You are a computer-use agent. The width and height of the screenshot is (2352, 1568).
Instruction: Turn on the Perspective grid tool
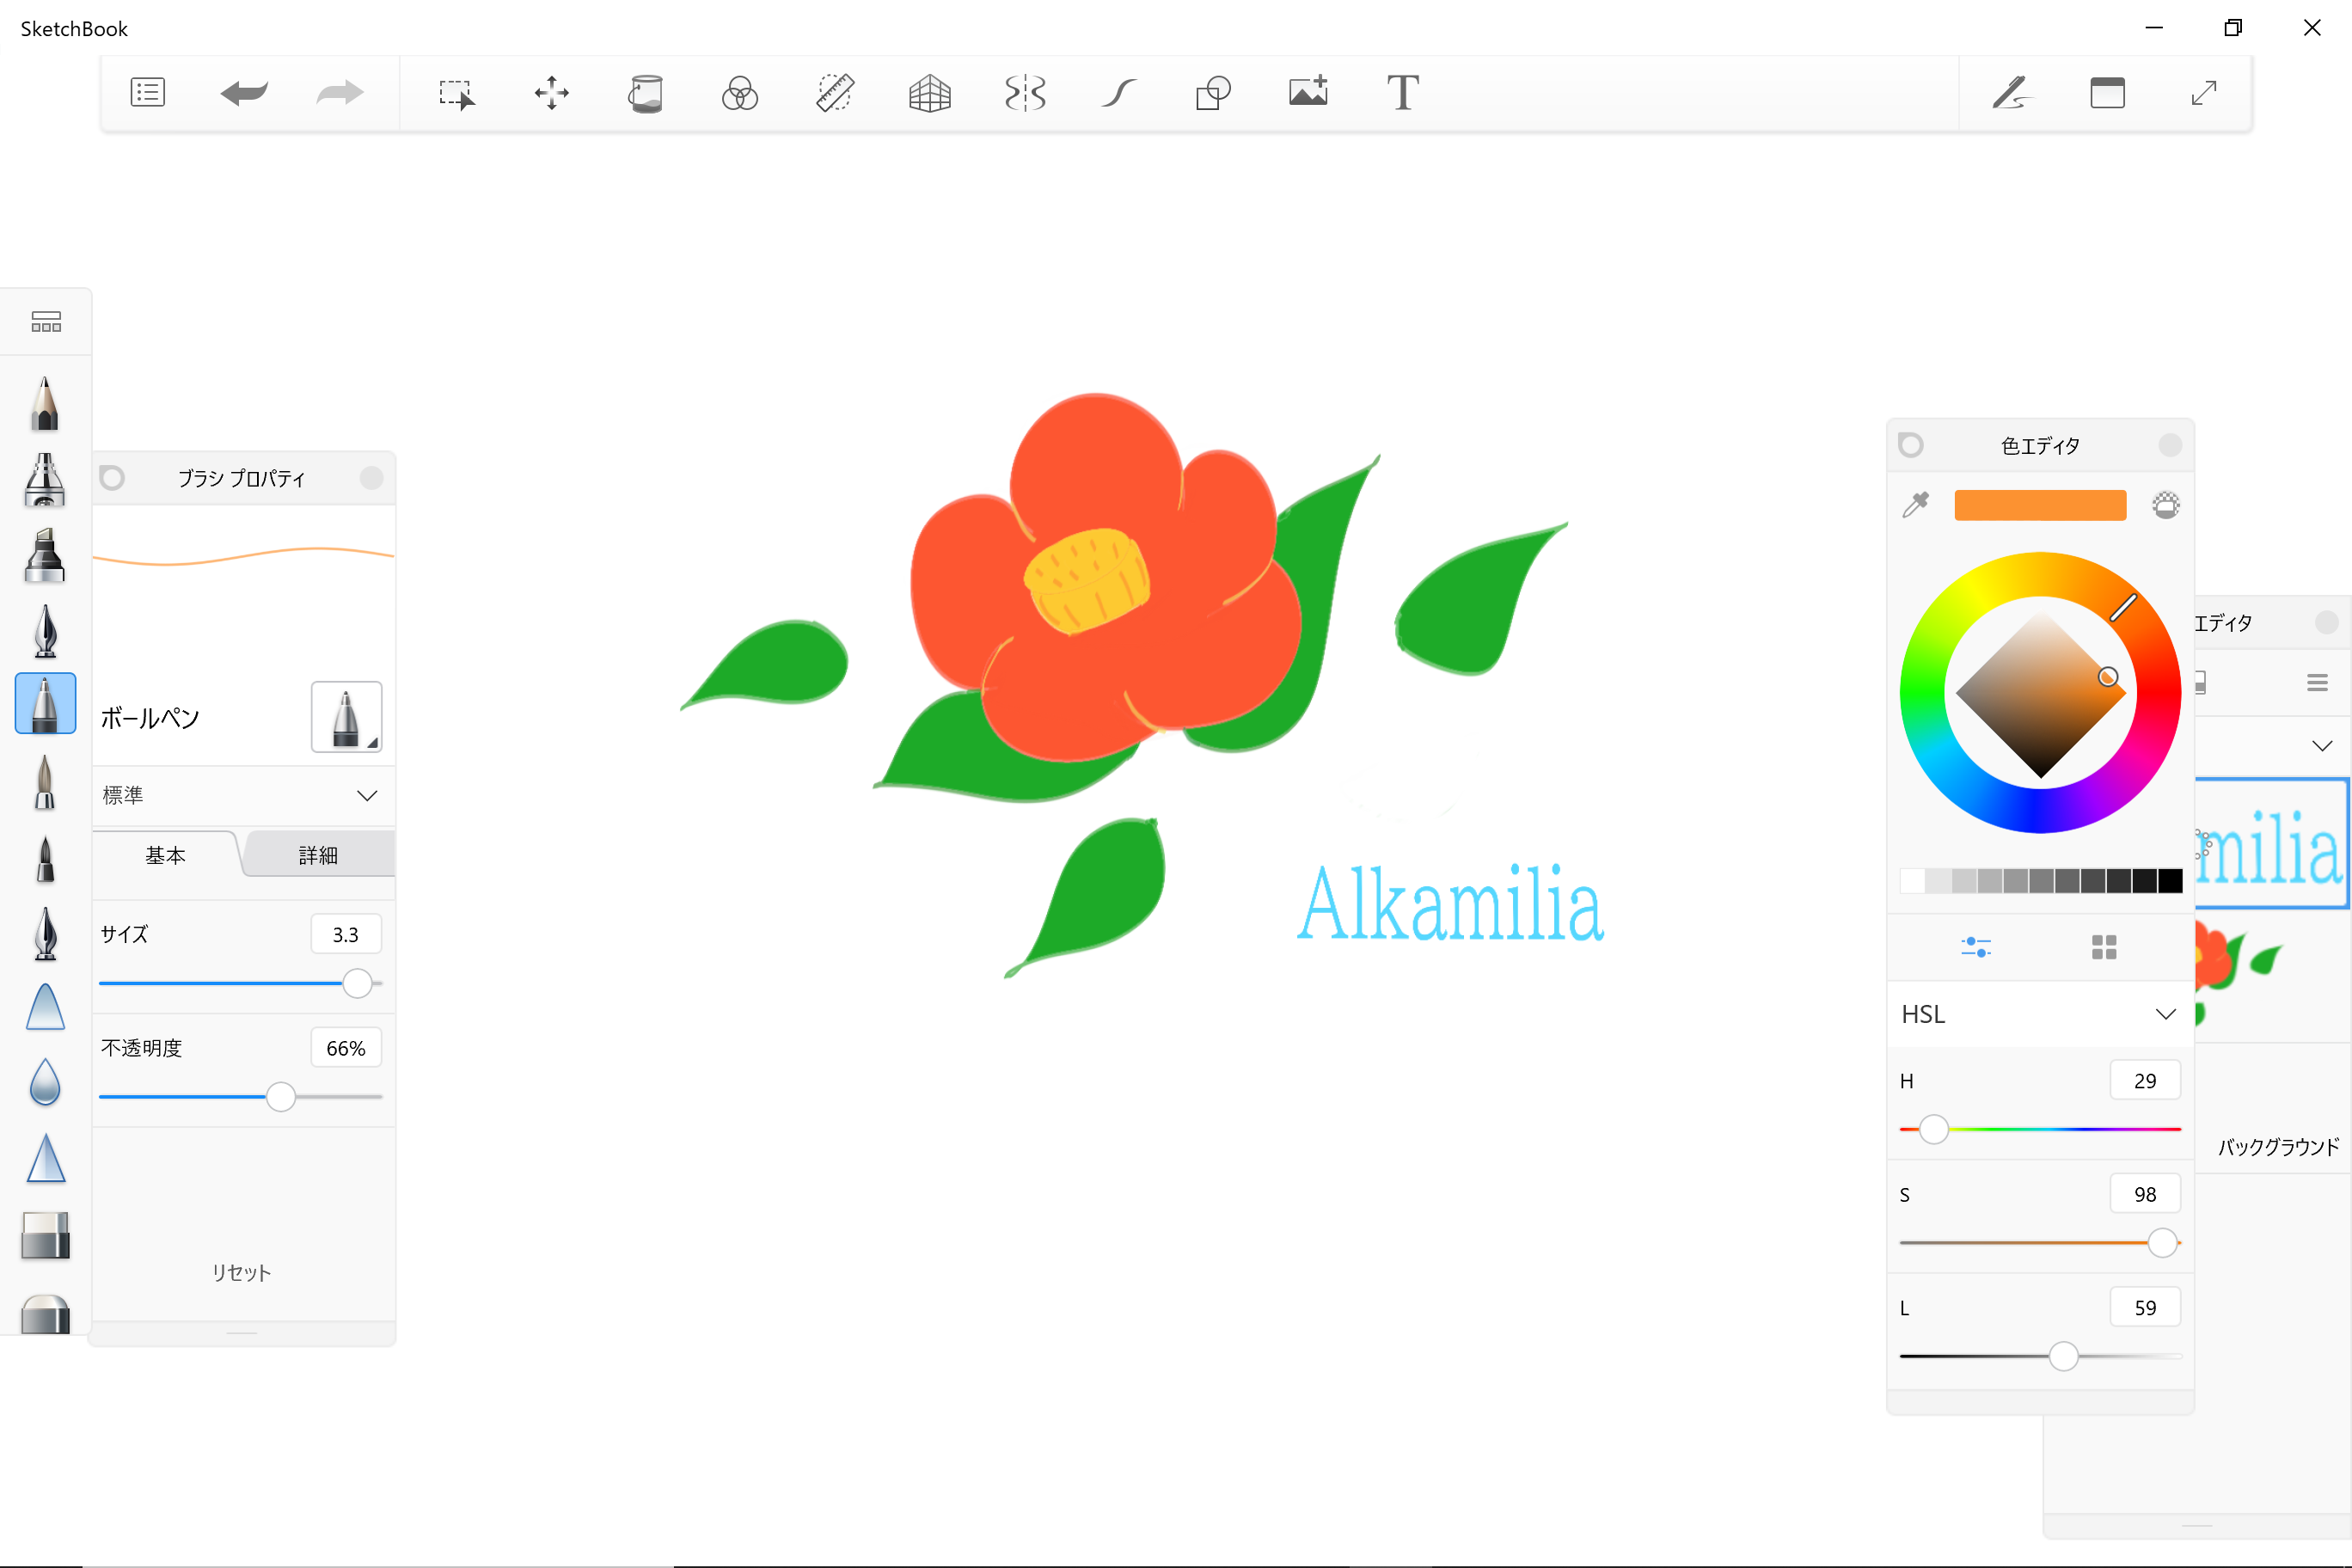tap(930, 93)
